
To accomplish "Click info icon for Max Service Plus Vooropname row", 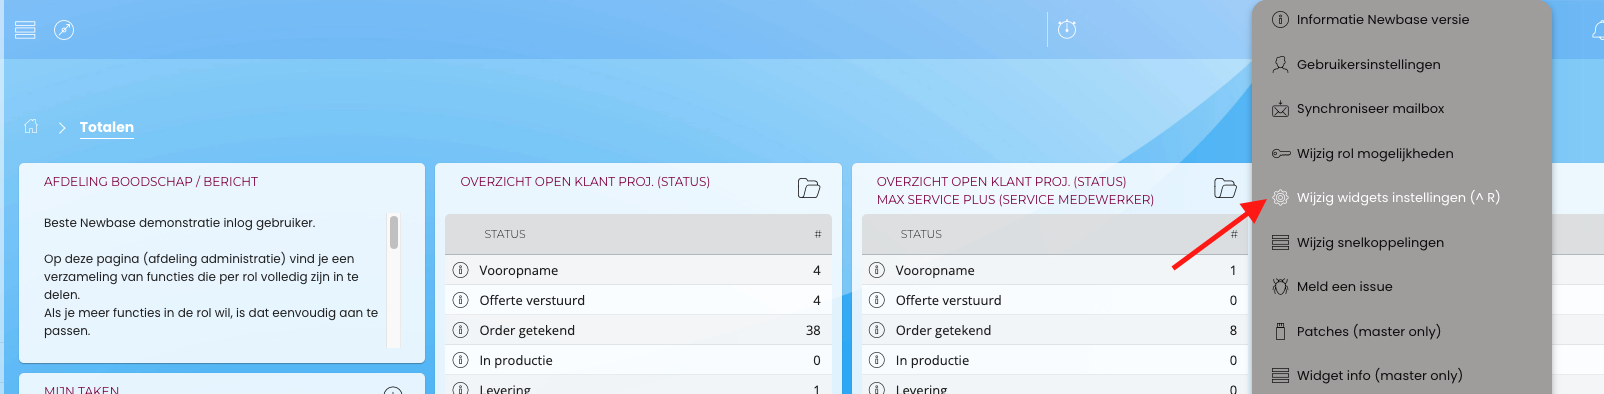I will (877, 270).
